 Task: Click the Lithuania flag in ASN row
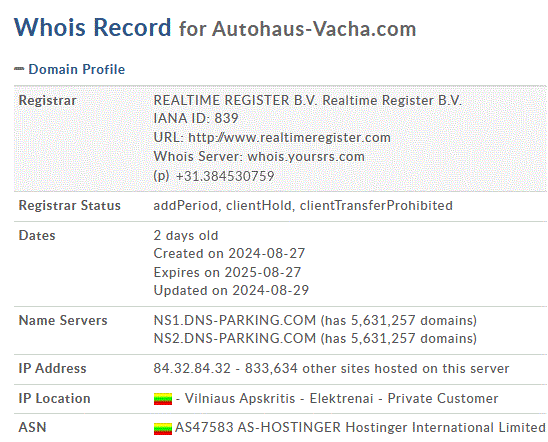163,429
